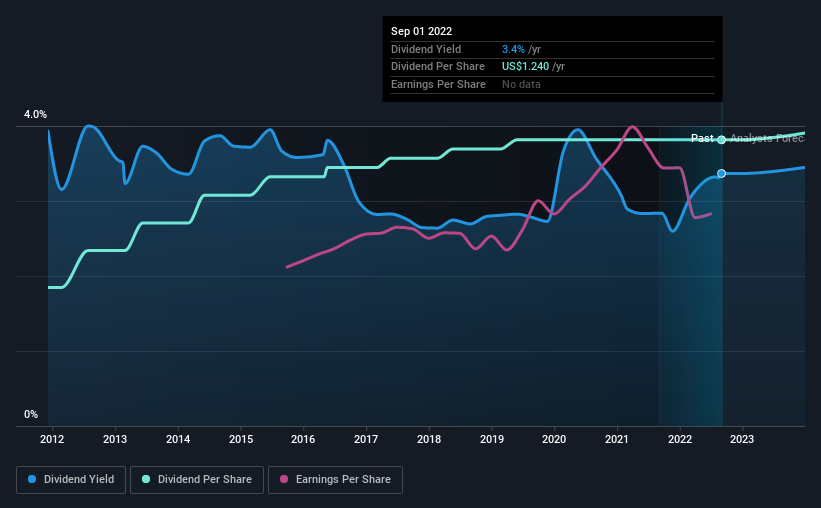Click the 2023 year label on the x-axis
Viewport: 821px width, 508px height.
point(742,439)
